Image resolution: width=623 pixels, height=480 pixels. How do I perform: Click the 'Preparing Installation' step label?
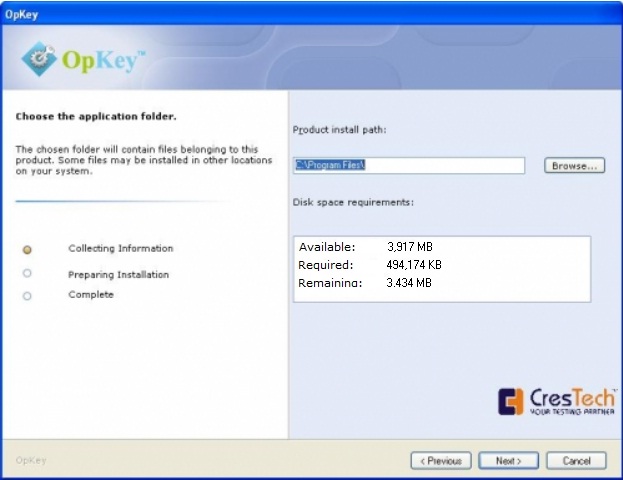point(118,275)
